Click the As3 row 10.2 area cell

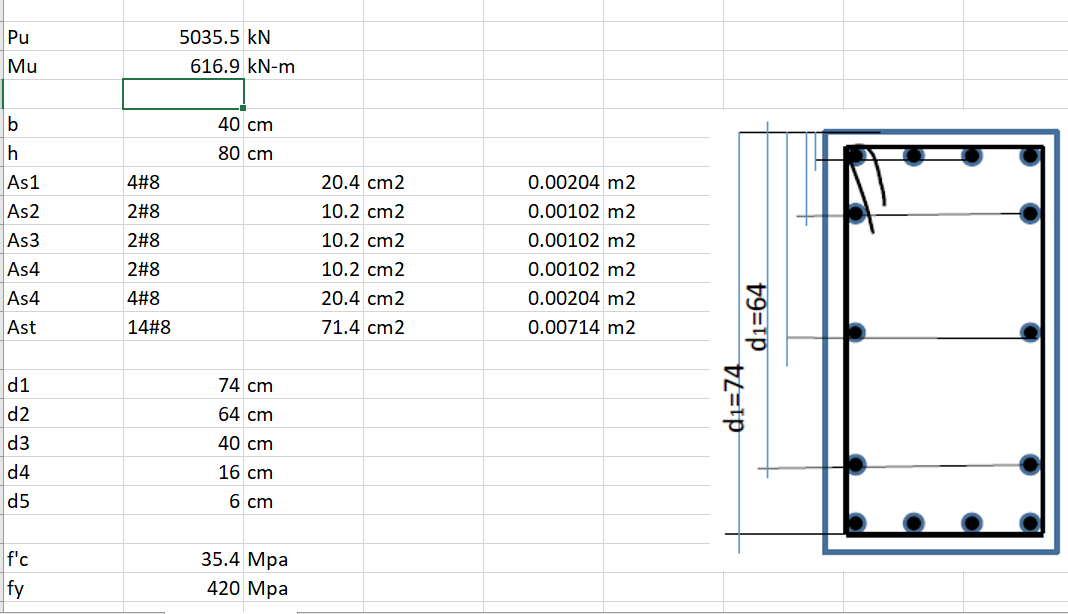point(303,240)
